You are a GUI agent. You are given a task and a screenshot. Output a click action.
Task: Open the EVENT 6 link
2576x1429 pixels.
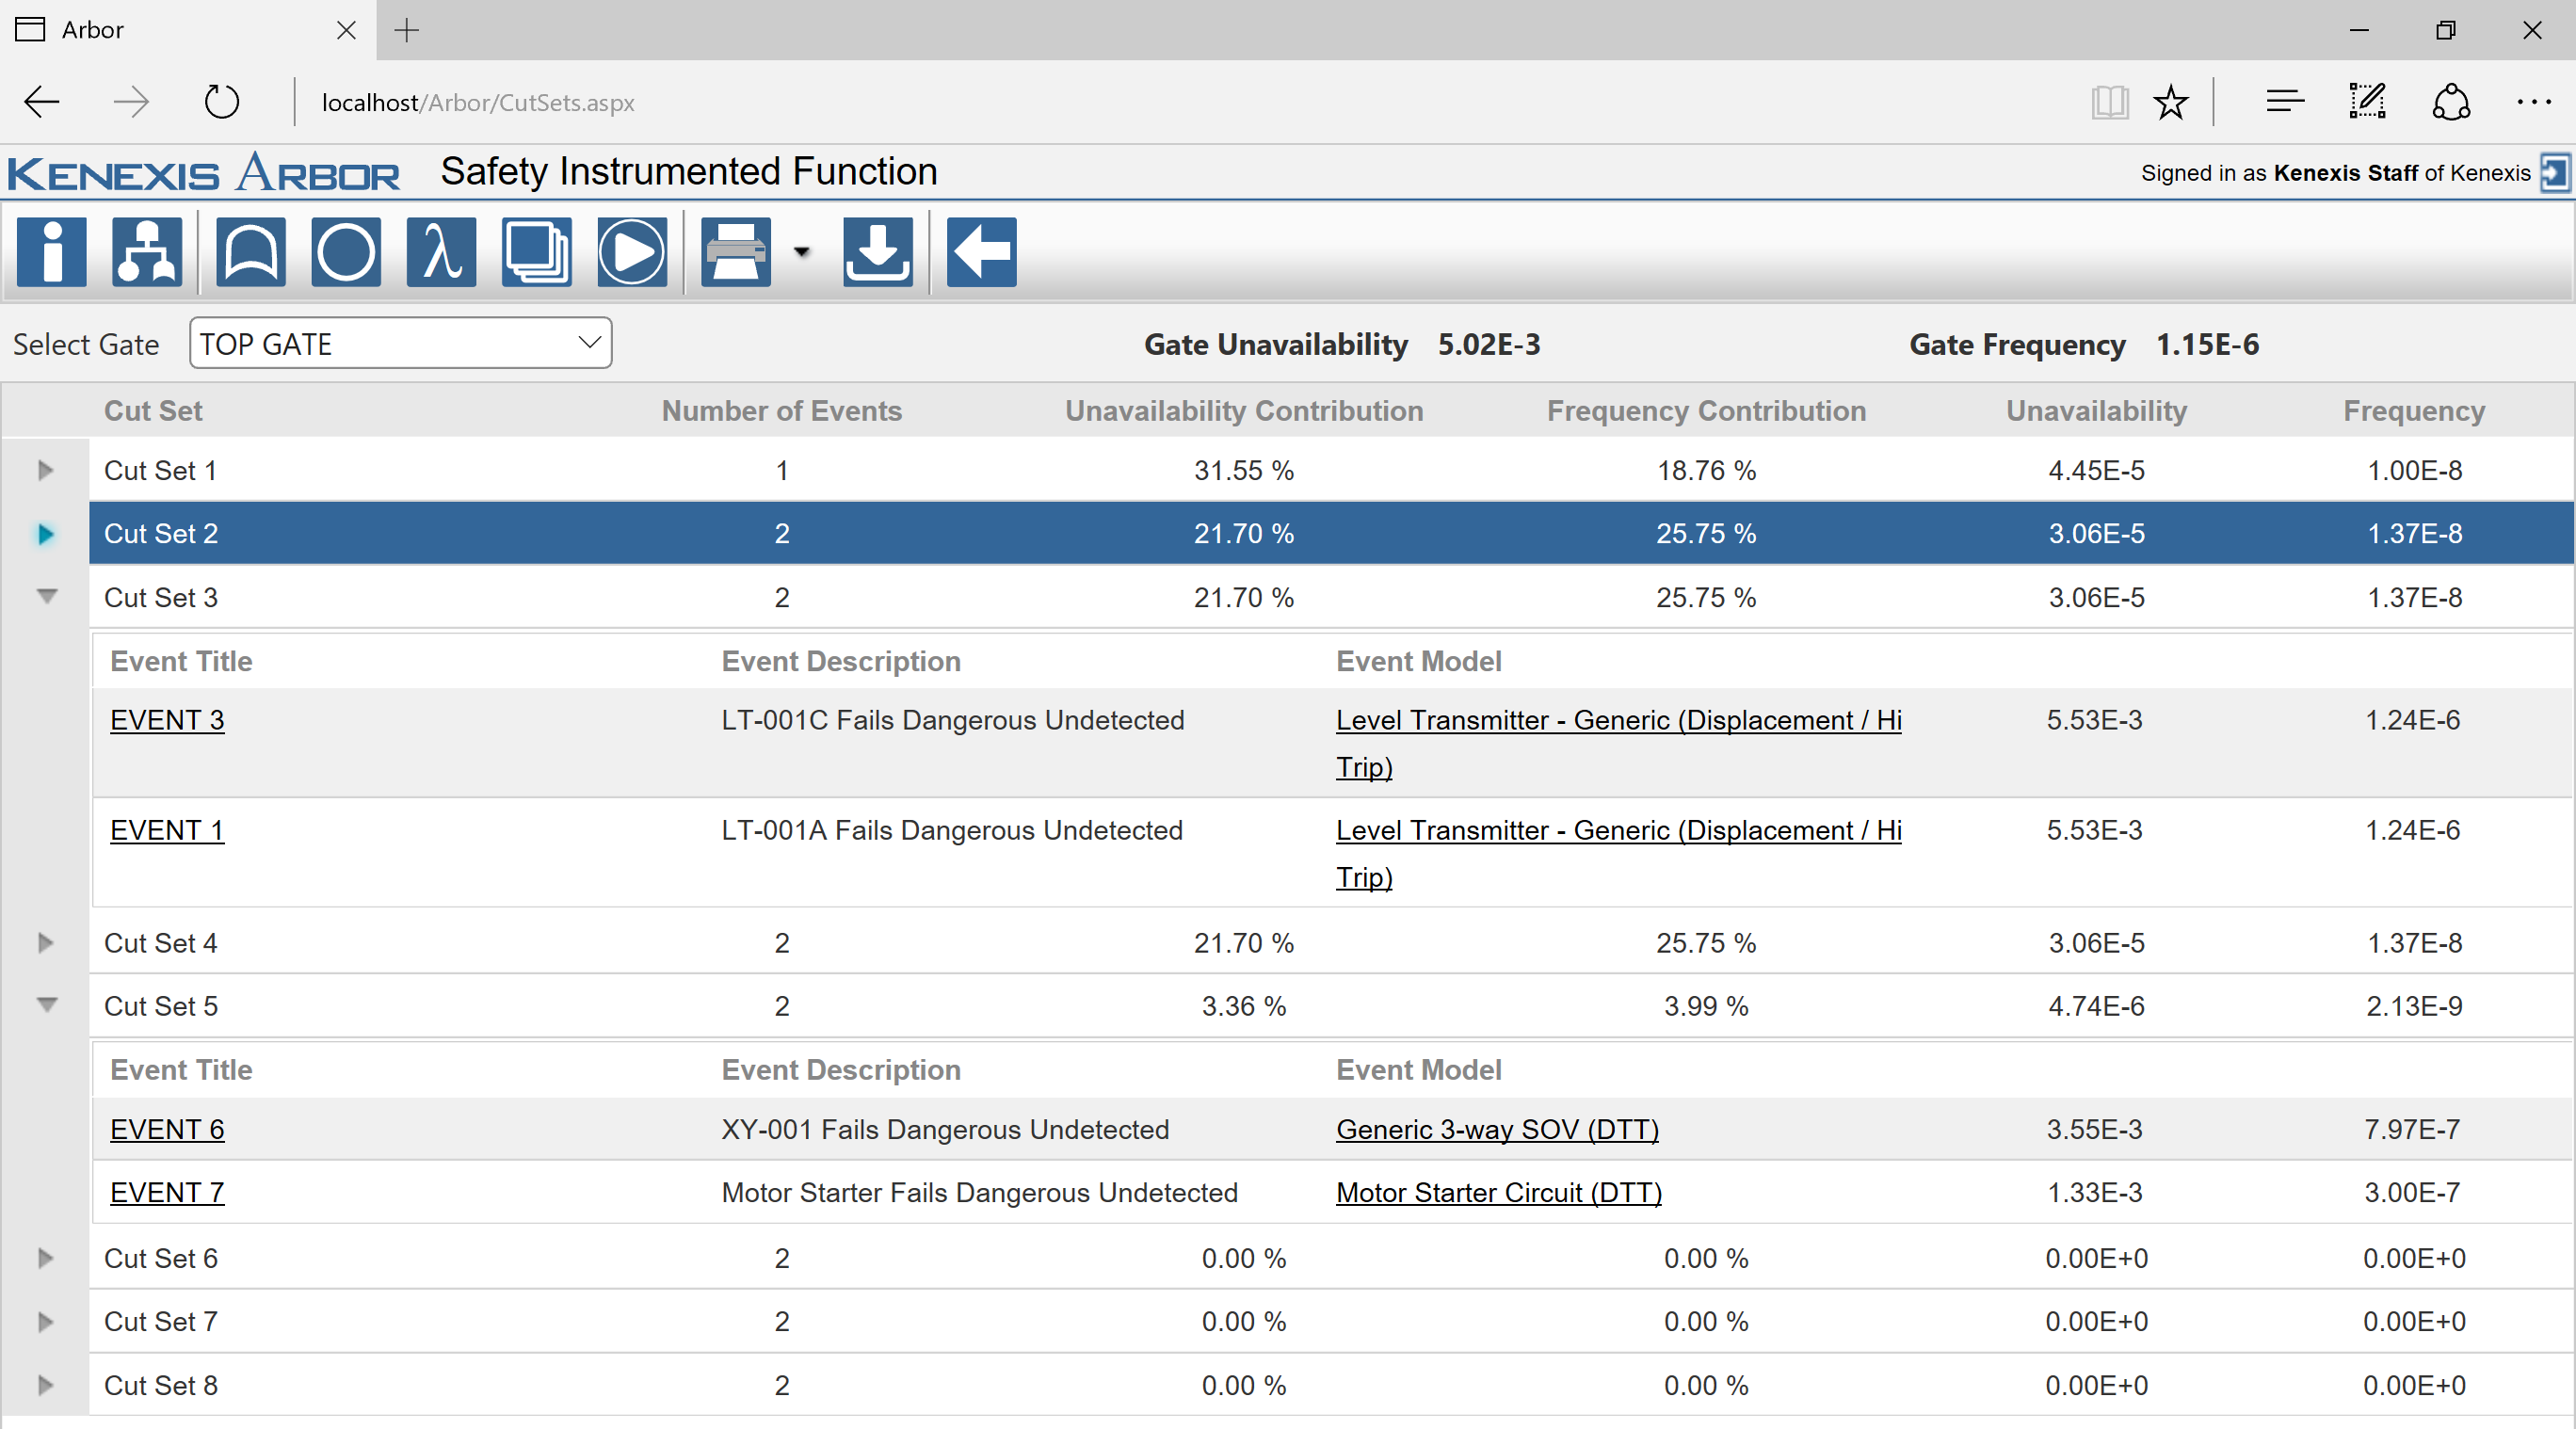(167, 1129)
